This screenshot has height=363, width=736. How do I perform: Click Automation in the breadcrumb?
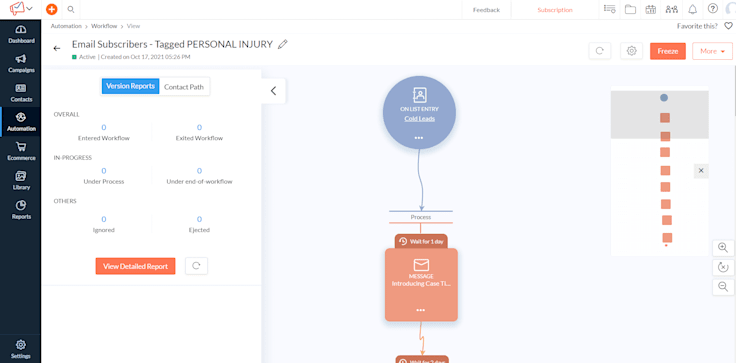pos(66,26)
